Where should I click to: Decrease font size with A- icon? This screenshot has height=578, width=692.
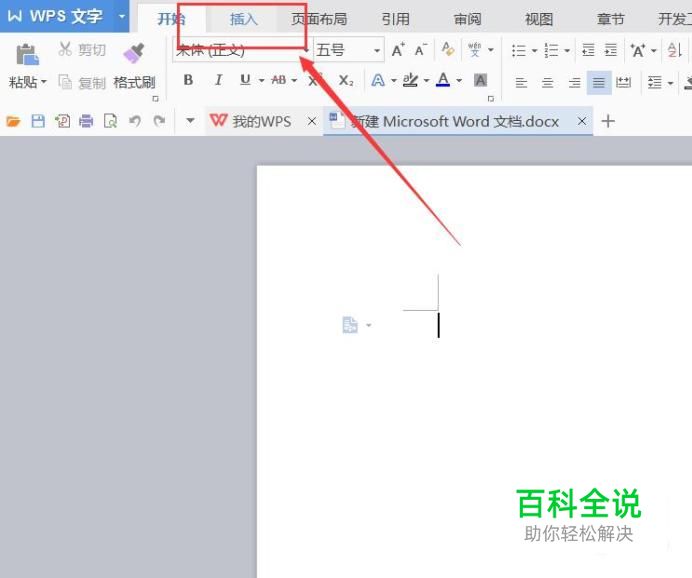421,50
